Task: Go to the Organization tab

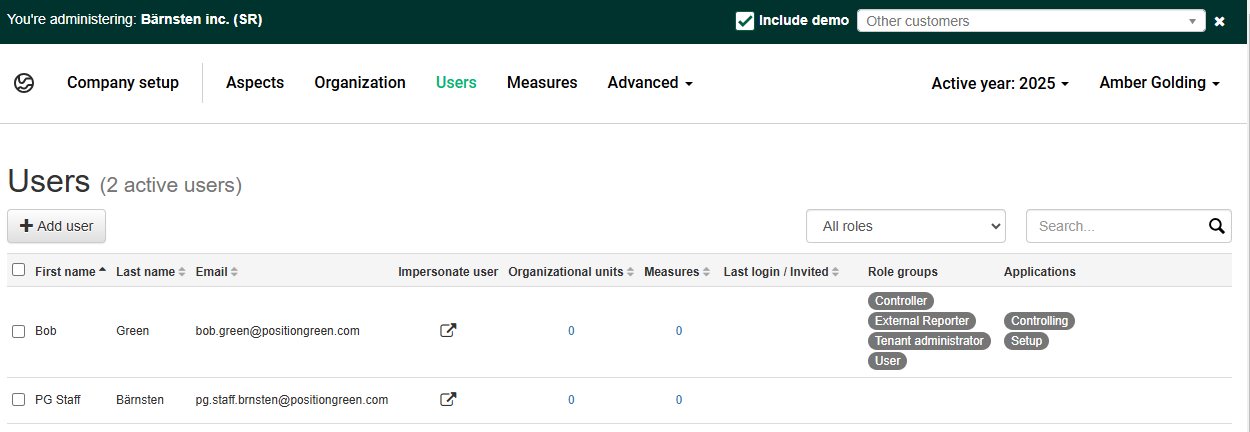Action: pos(360,83)
